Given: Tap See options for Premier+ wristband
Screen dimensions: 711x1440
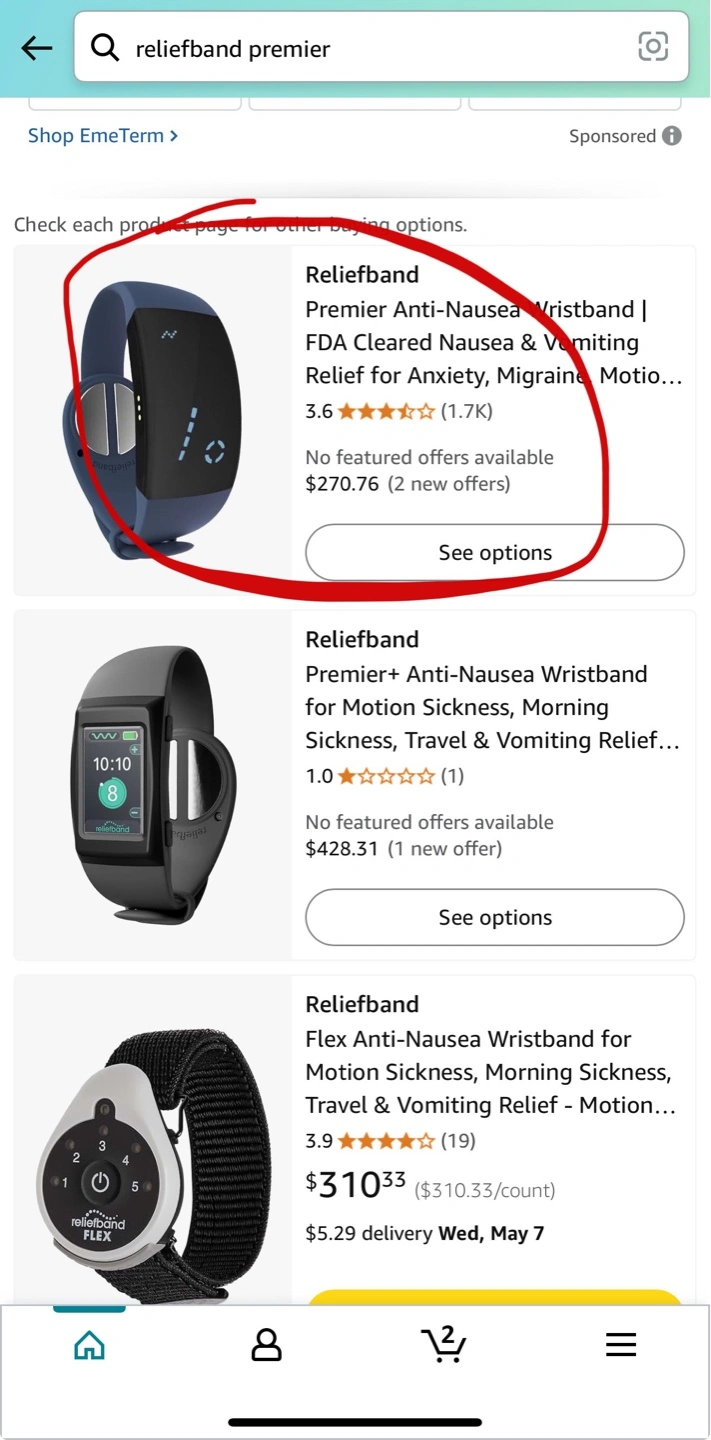Looking at the screenshot, I should 495,917.
